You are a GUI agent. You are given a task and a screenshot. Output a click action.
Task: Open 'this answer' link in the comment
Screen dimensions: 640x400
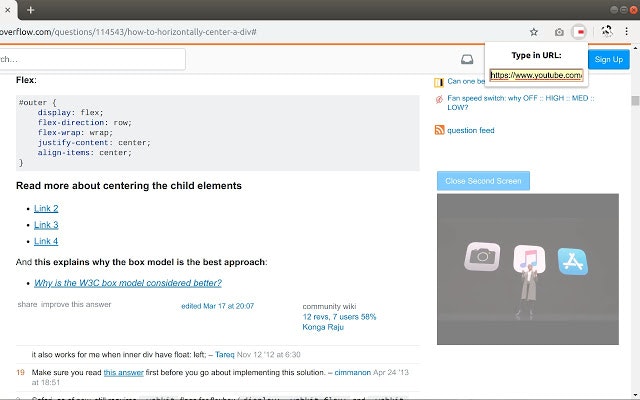[123, 373]
